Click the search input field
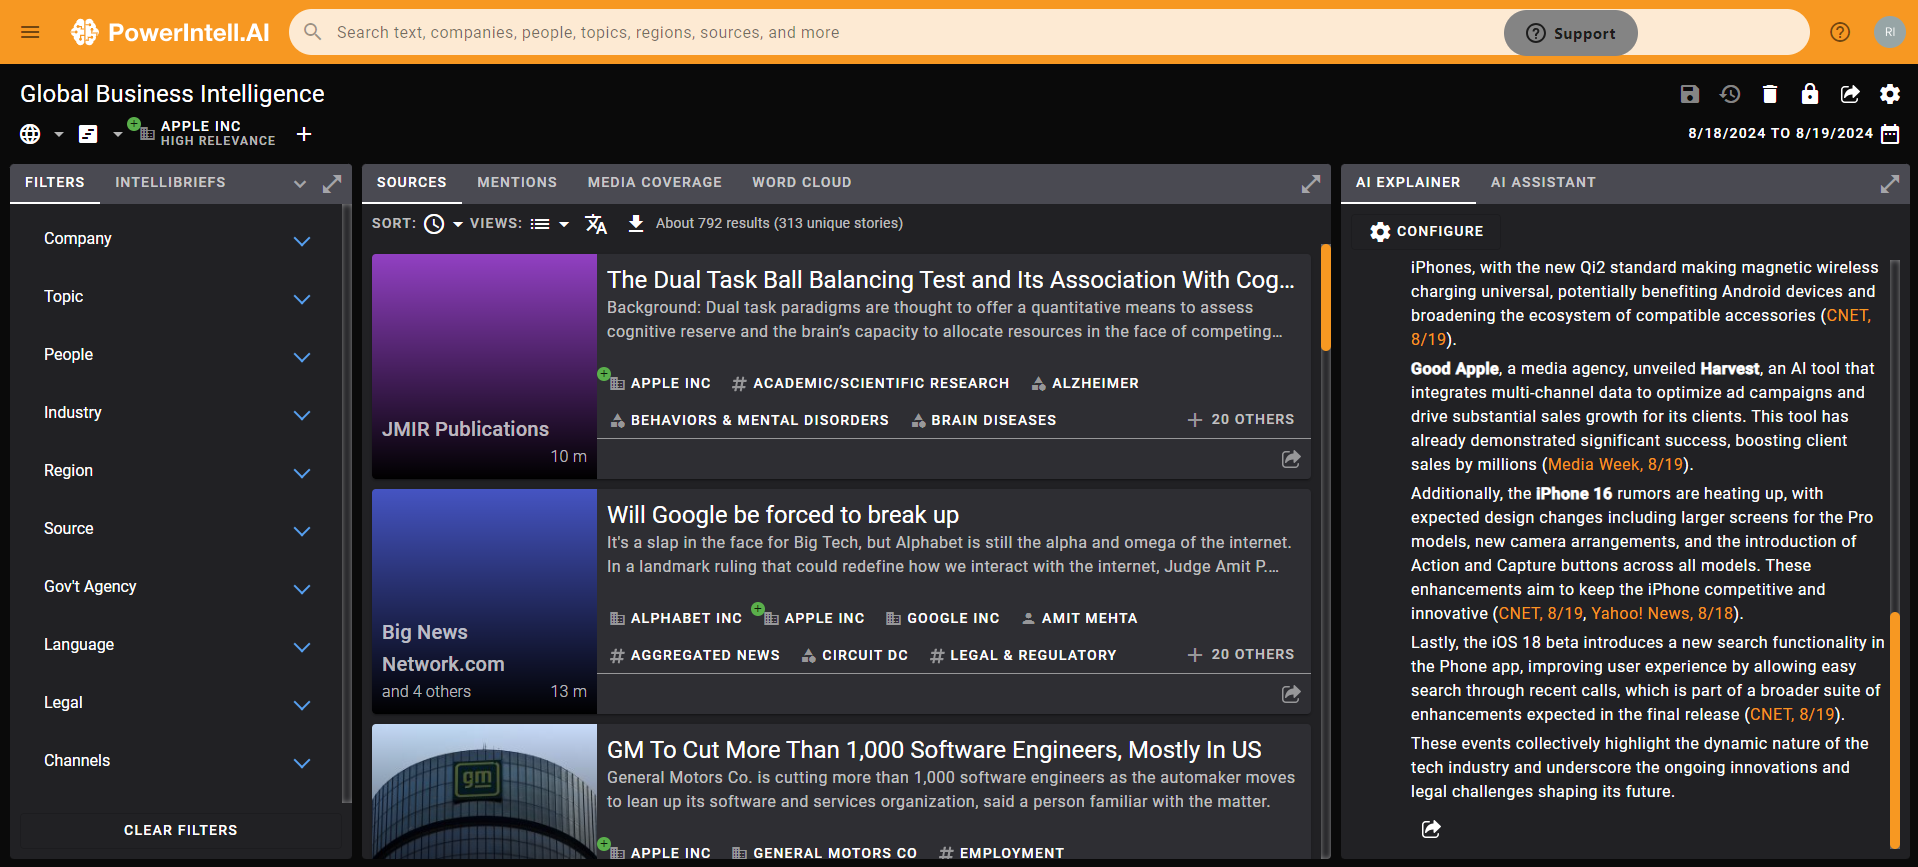Screen dimensions: 1918x867 (900, 32)
